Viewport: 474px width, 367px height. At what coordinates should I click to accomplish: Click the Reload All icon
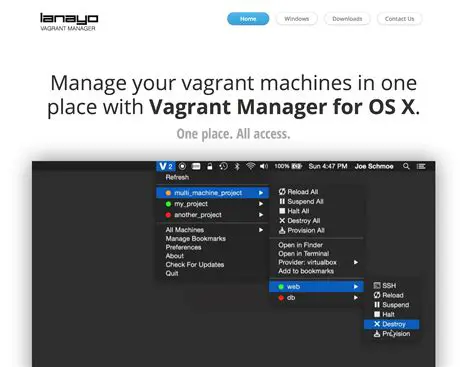(282, 191)
